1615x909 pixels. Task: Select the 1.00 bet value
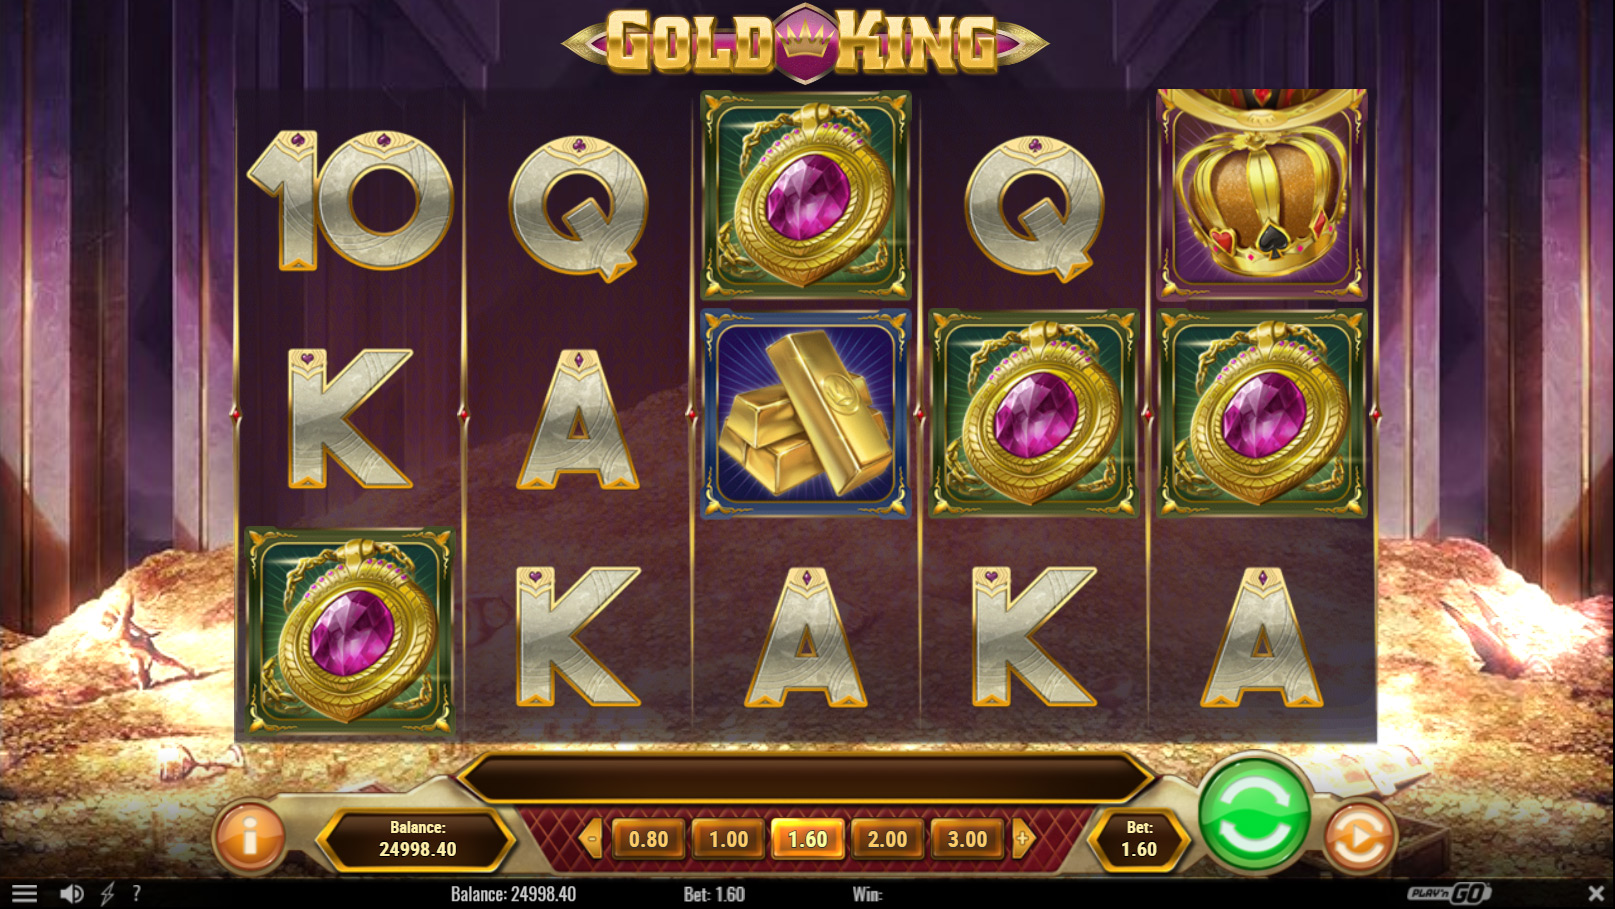728,839
